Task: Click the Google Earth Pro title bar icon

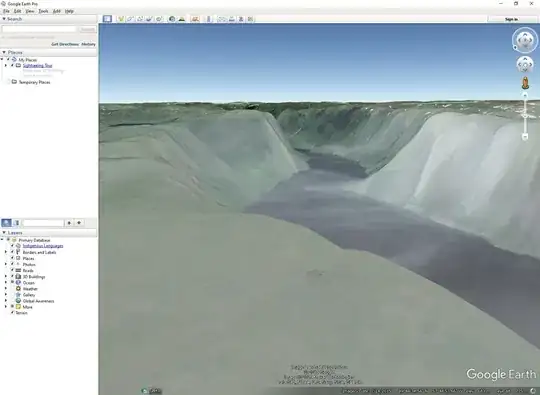Action: (x=3, y=3)
